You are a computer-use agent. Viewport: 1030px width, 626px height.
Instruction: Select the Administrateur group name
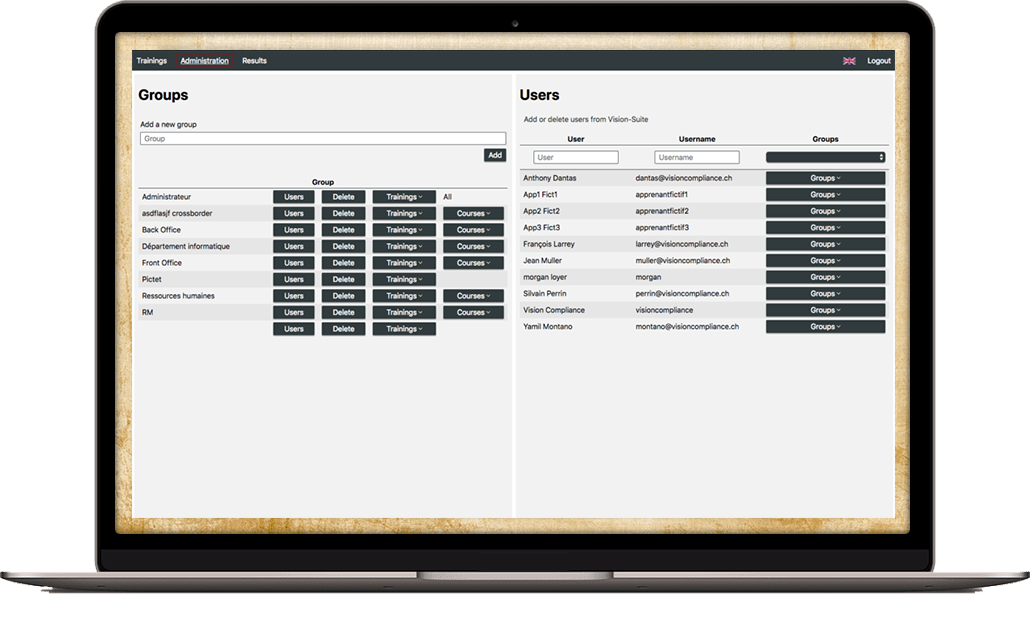point(166,197)
